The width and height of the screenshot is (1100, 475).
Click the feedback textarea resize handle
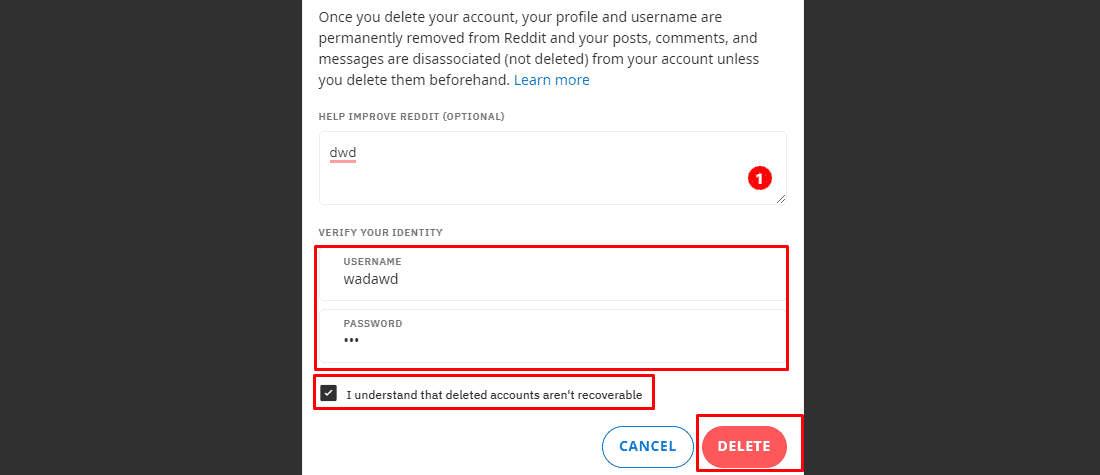pos(781,199)
